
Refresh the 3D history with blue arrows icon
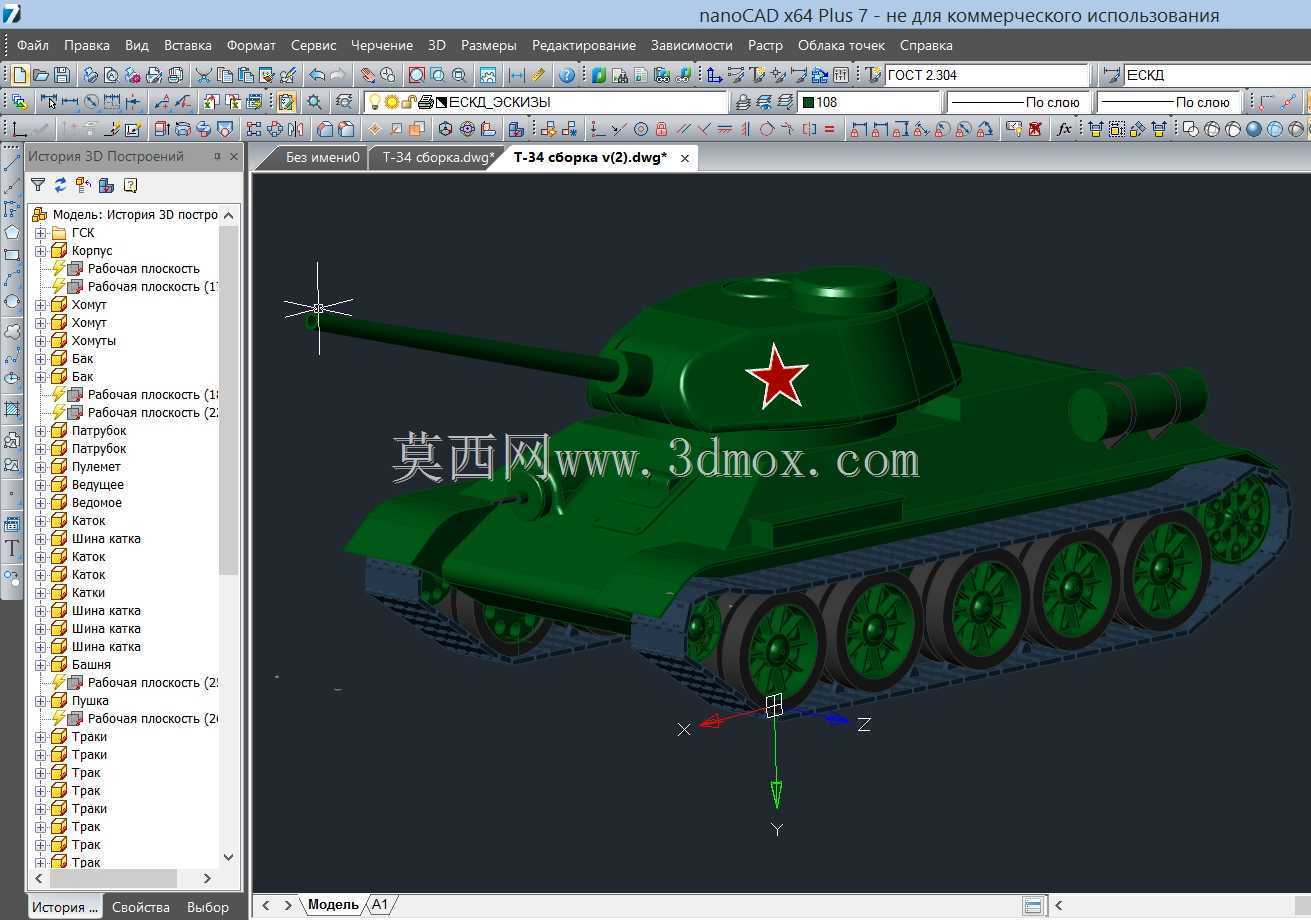(x=60, y=185)
